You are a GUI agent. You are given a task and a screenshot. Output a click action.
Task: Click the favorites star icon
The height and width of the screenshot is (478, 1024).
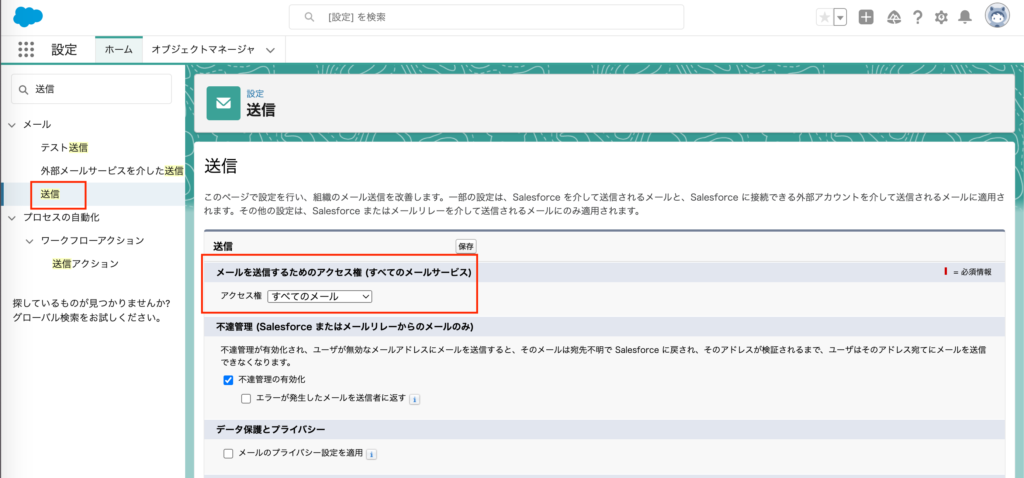click(x=824, y=17)
